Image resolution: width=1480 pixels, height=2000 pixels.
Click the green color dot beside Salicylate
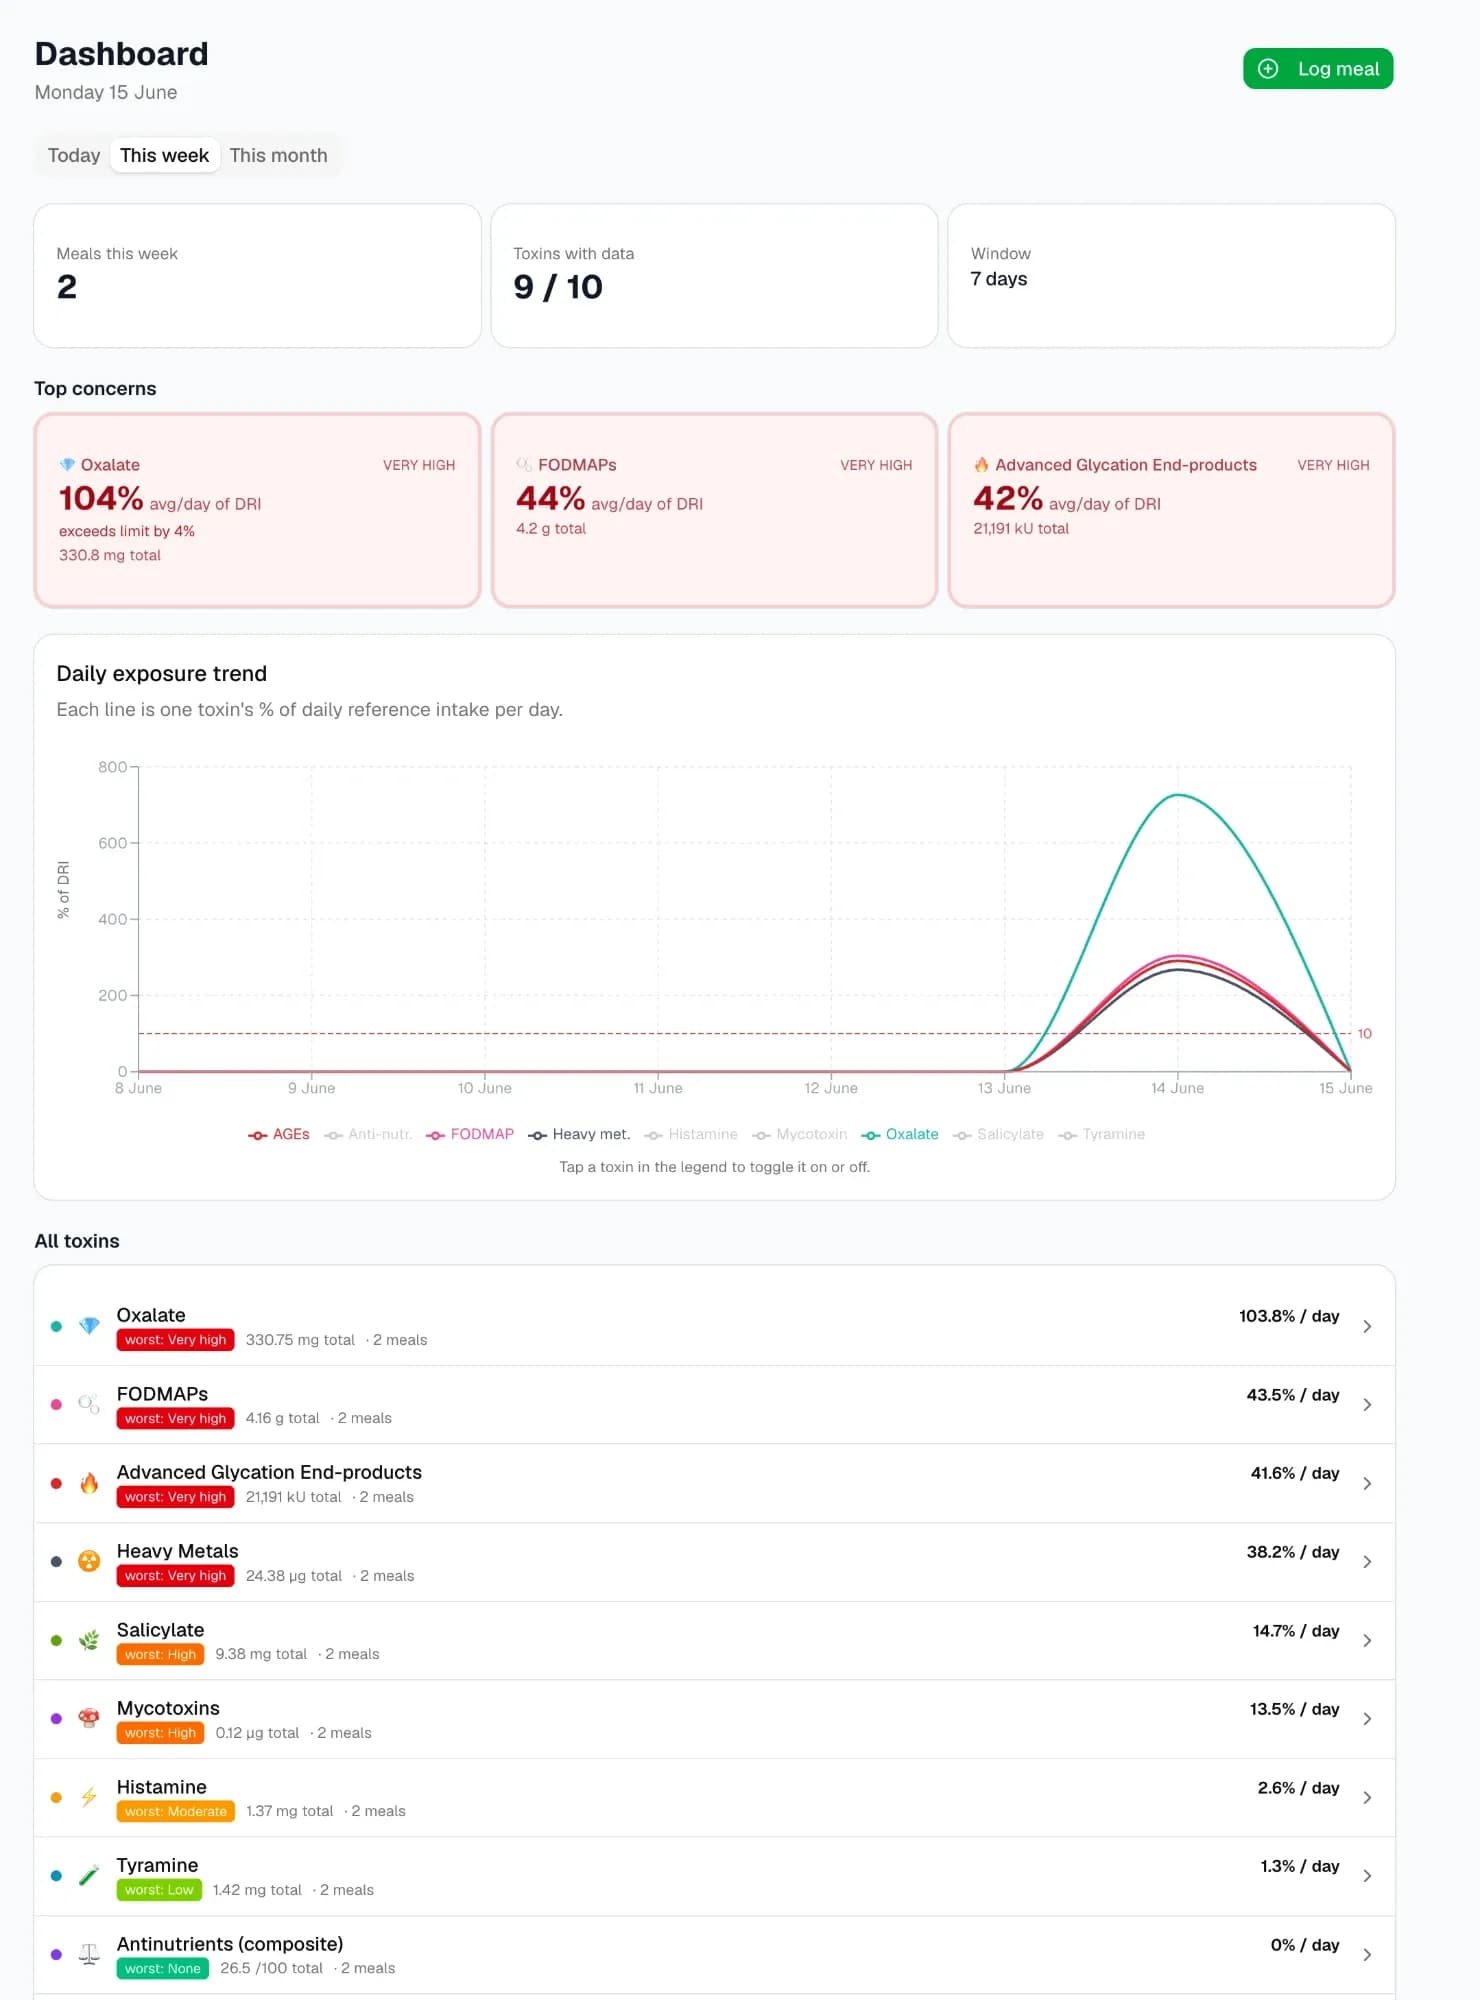pyautogui.click(x=56, y=1640)
